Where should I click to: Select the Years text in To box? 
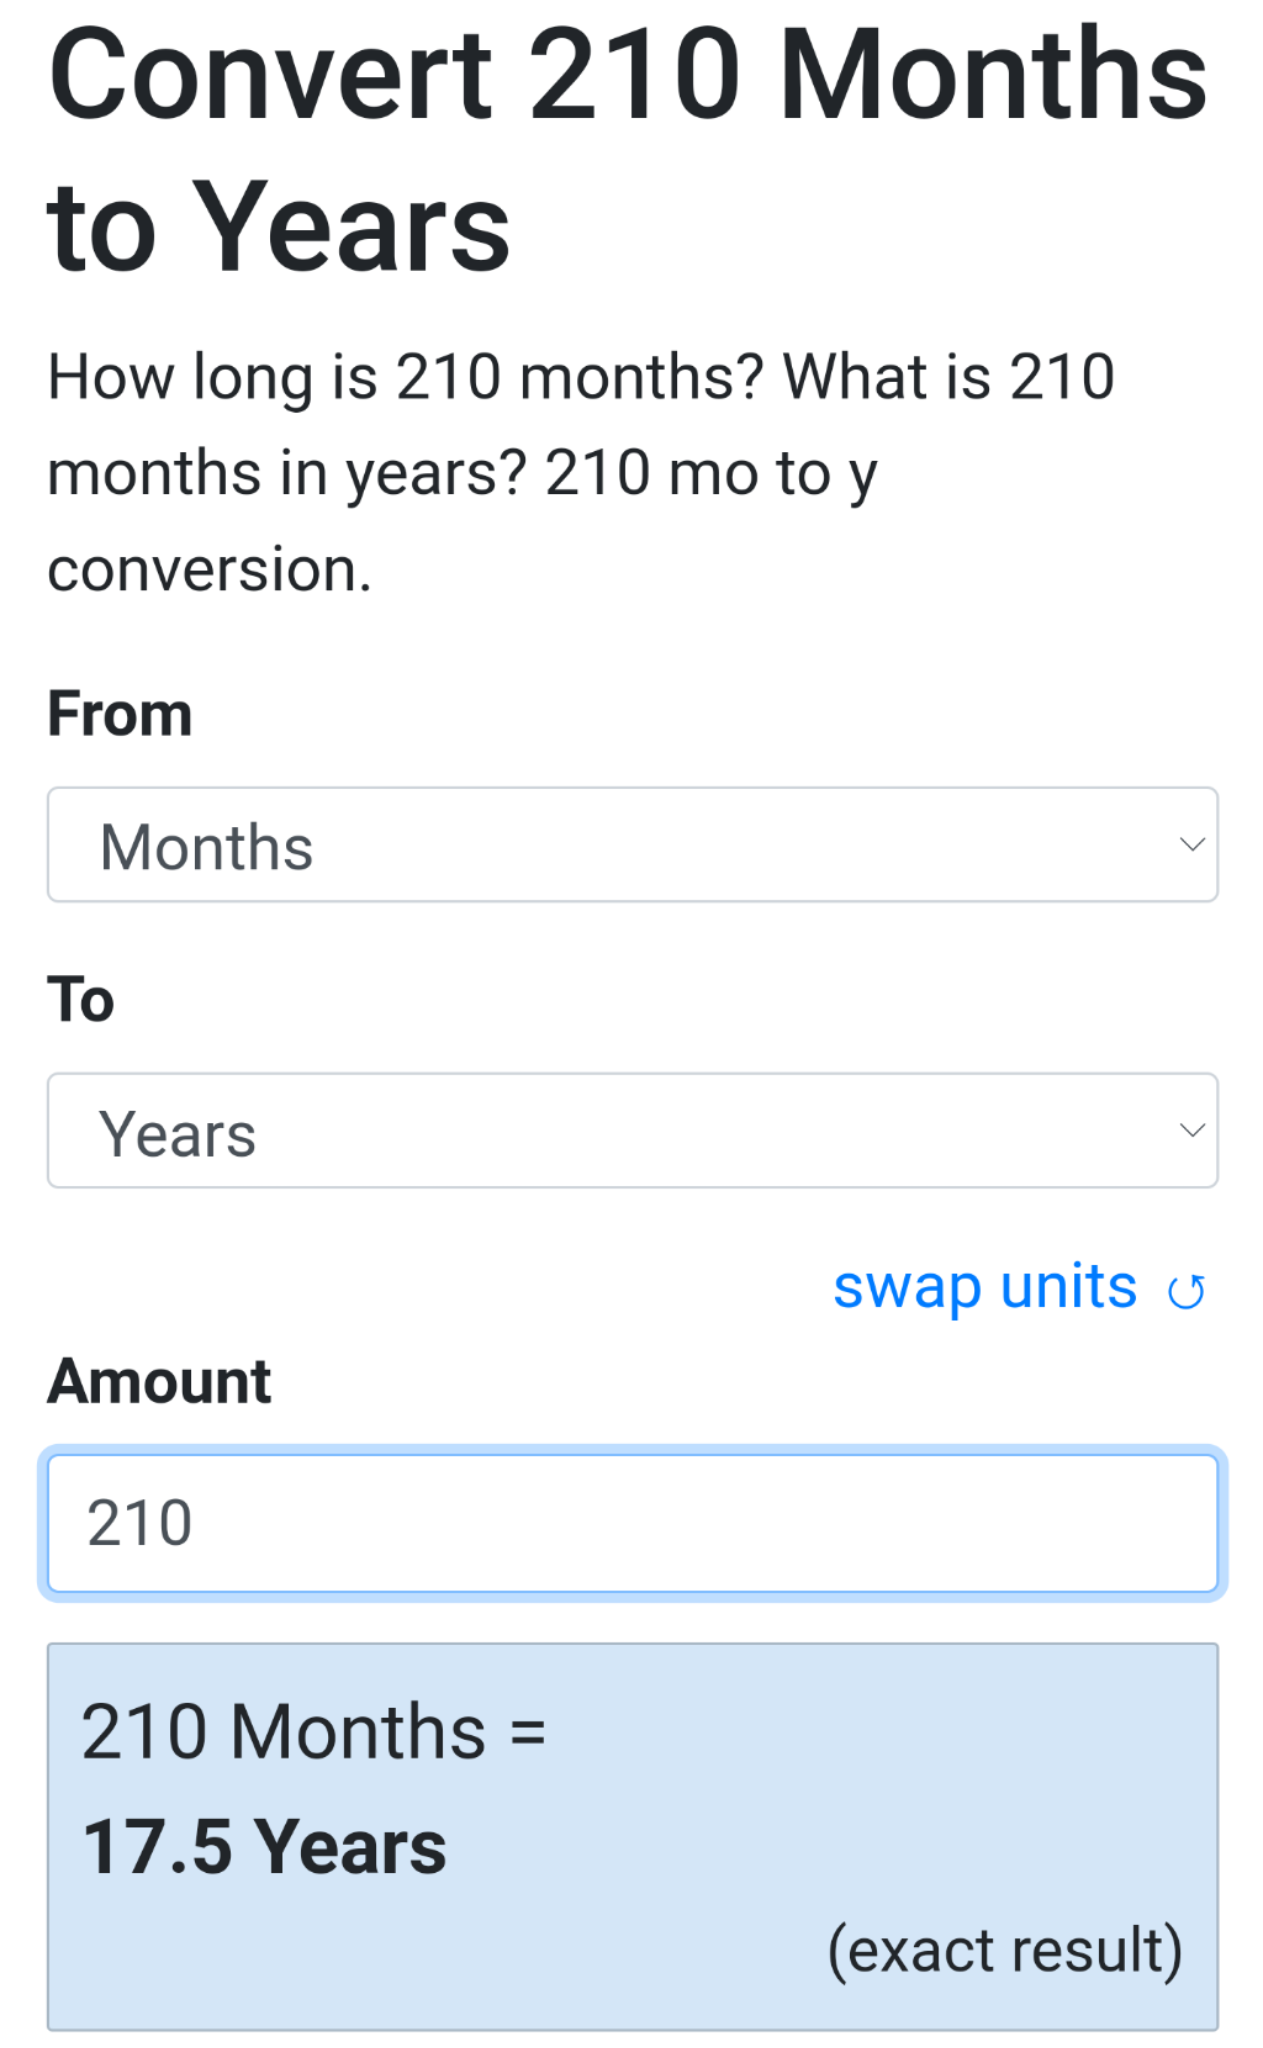point(177,1135)
